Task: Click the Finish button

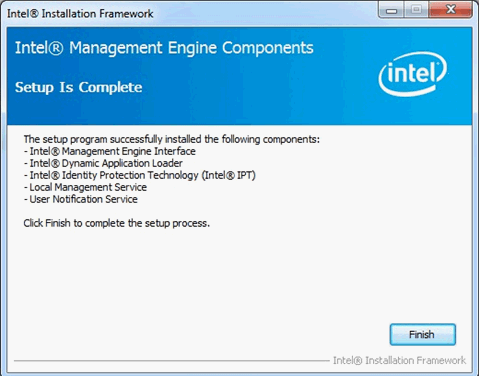Action: click(x=422, y=334)
